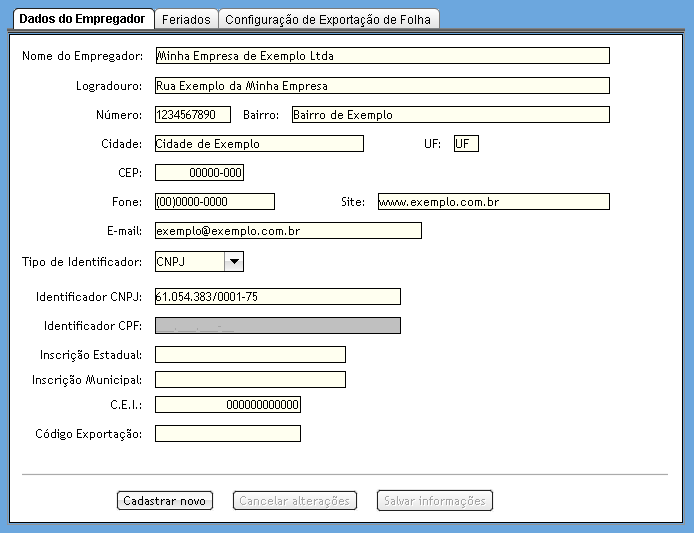
Task: Open the Tipo de Identificador dropdown arrow
Action: point(233,262)
